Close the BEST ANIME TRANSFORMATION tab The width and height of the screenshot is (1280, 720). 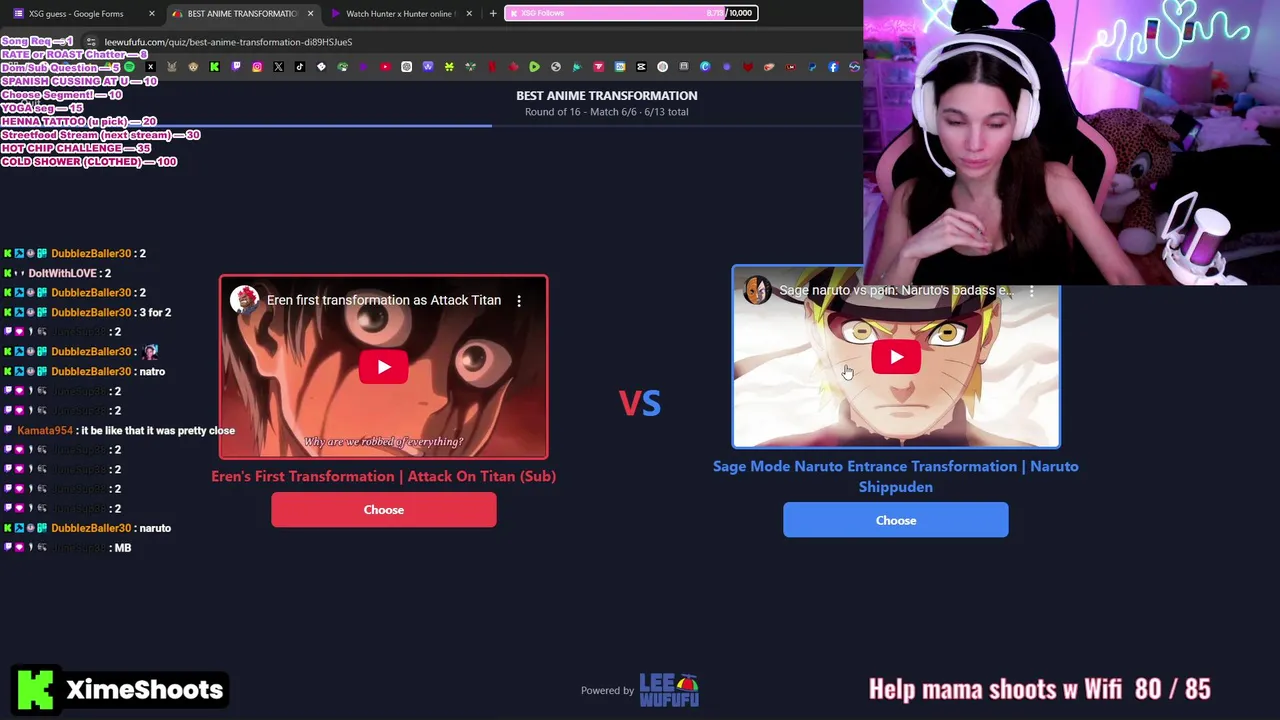[311, 14]
